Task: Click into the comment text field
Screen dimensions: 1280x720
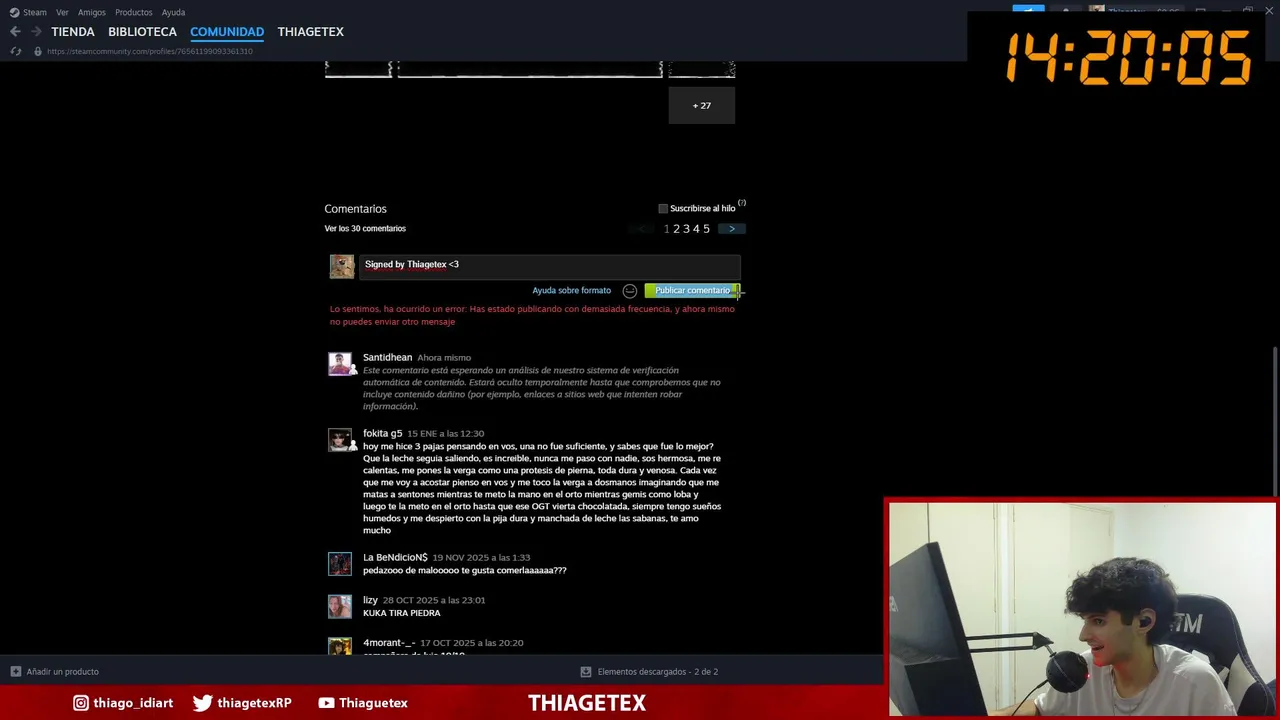Action: pyautogui.click(x=550, y=266)
